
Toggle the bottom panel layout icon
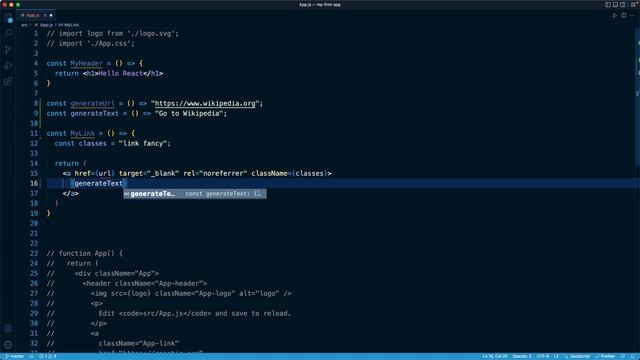pyautogui.click(x=615, y=4)
